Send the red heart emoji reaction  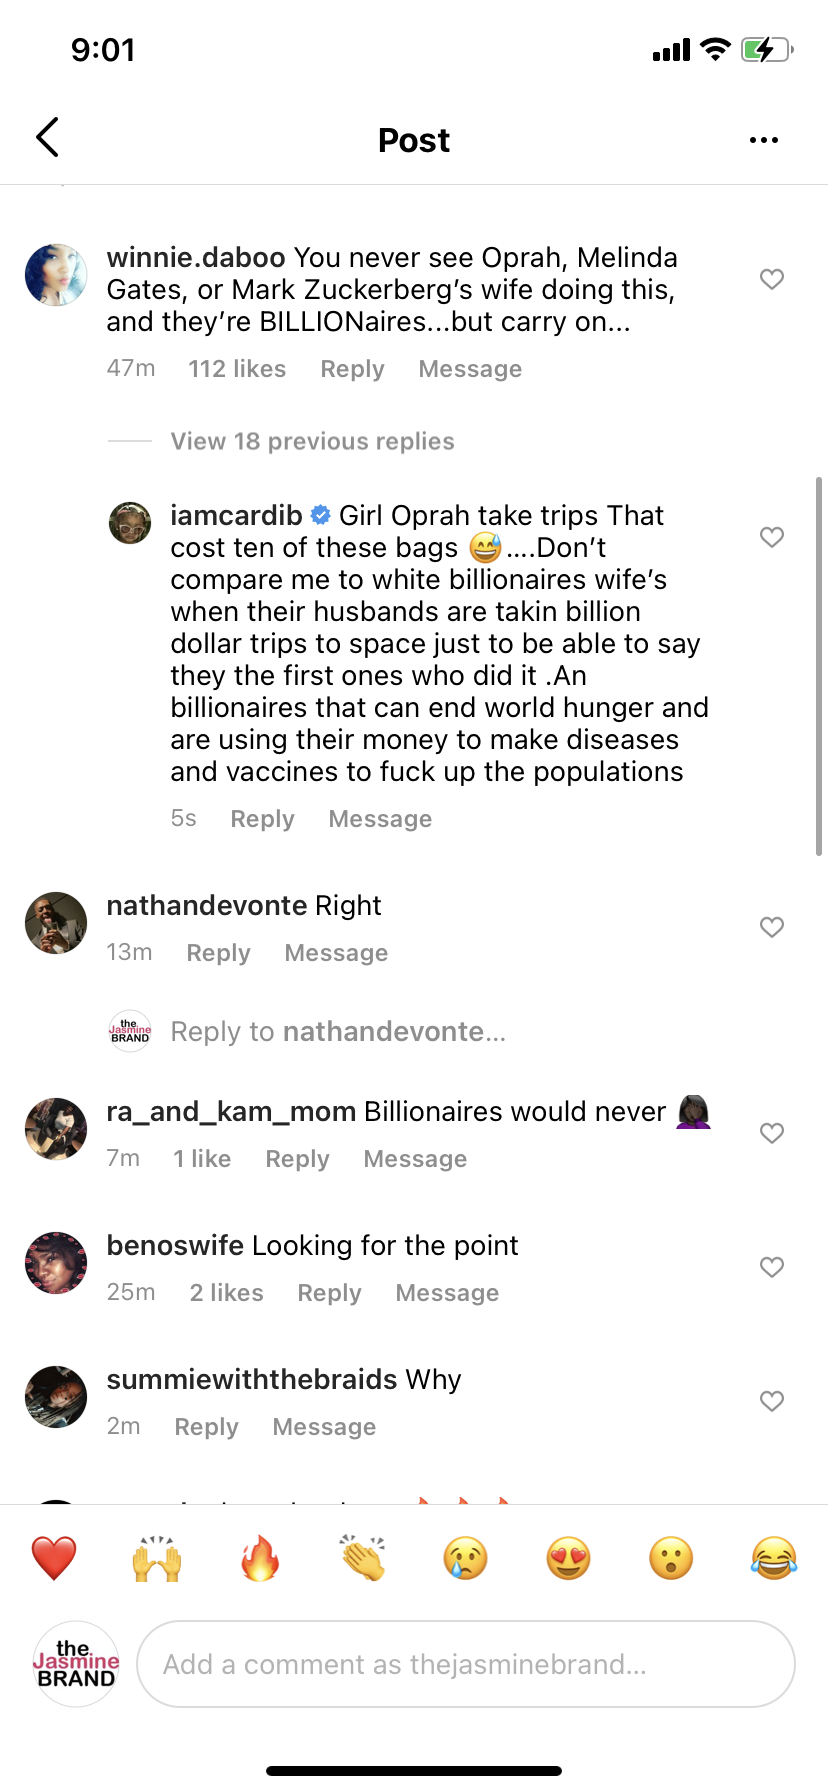coord(54,1558)
